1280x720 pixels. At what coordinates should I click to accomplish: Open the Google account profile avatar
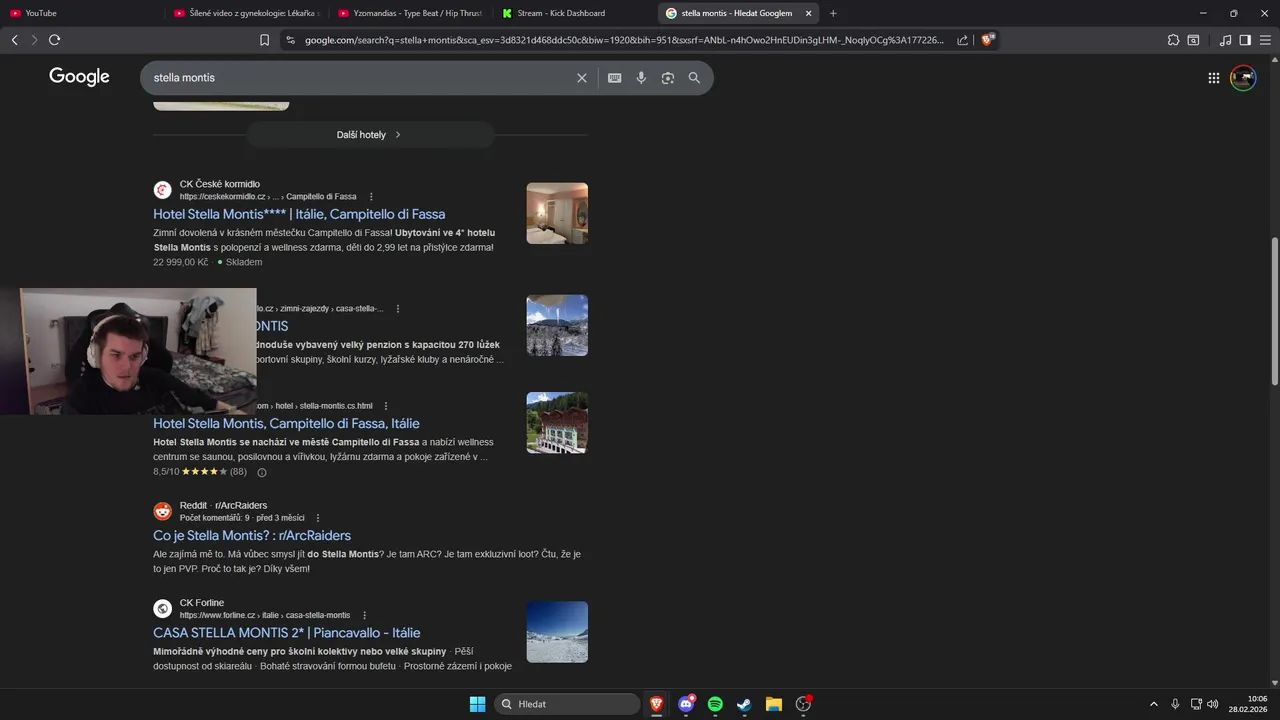[x=1243, y=78]
